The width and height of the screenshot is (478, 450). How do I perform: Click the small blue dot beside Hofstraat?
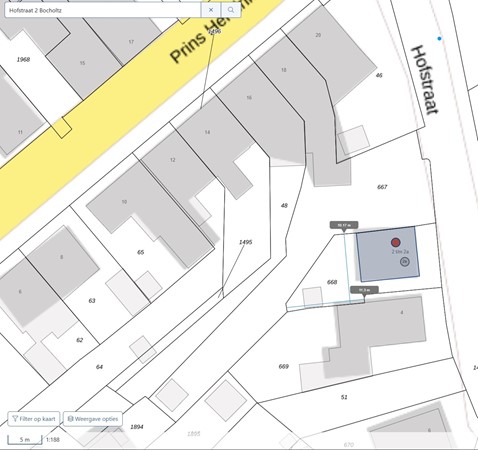(x=439, y=39)
